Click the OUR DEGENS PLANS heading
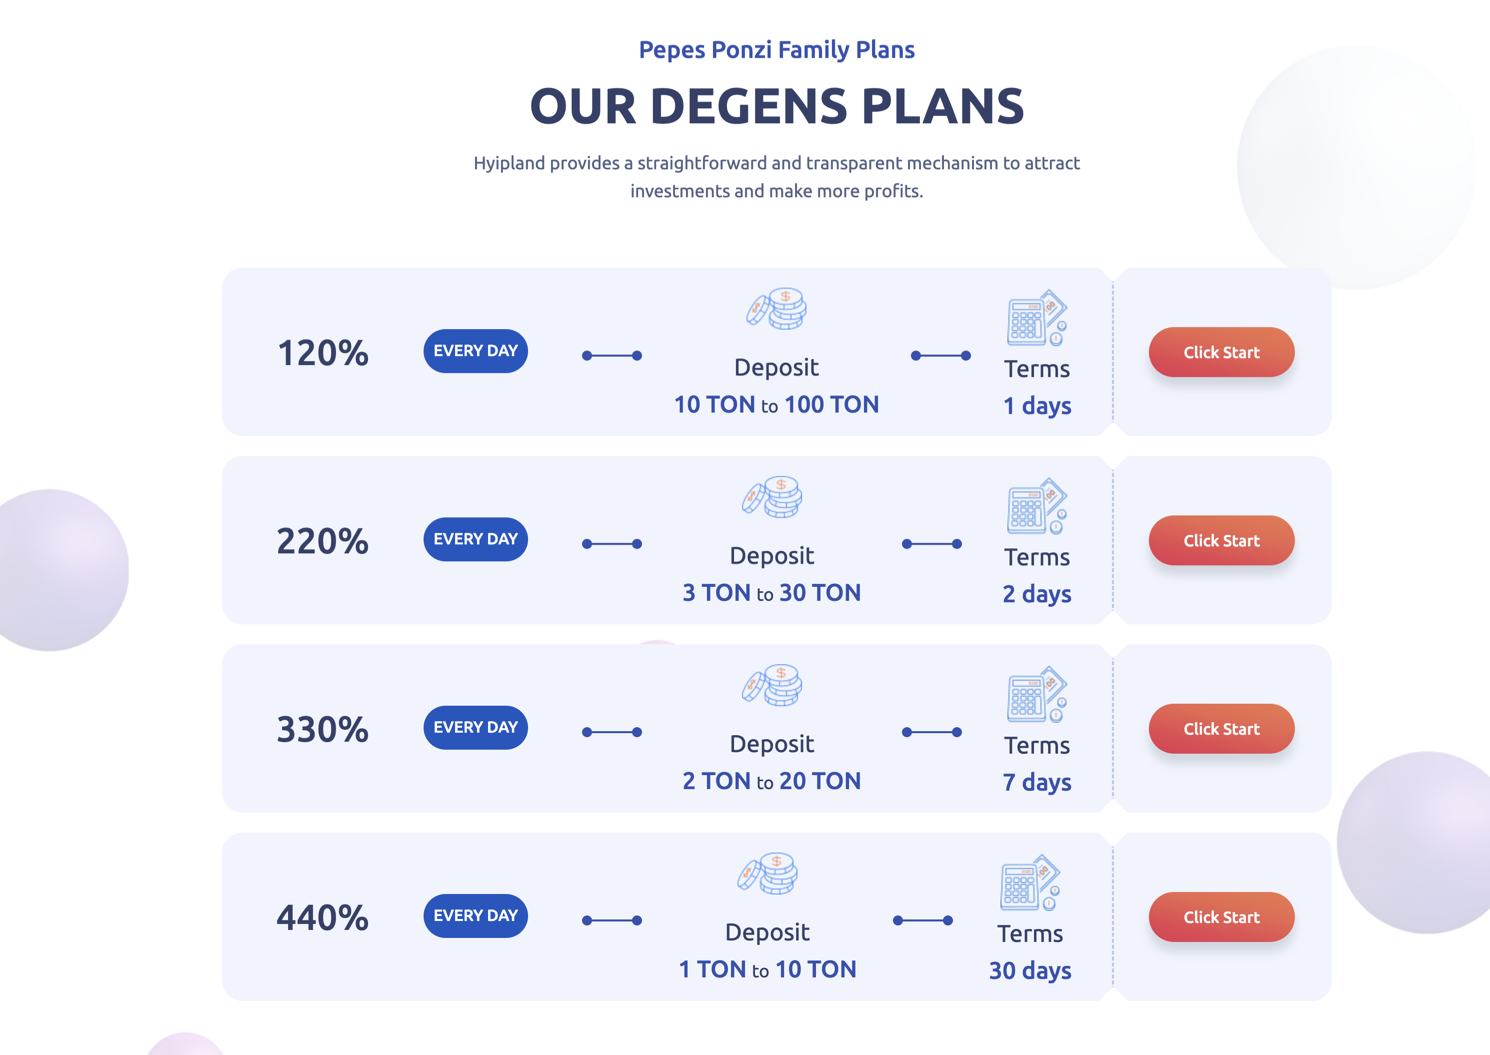Screen dimensions: 1490x1055 (777, 106)
